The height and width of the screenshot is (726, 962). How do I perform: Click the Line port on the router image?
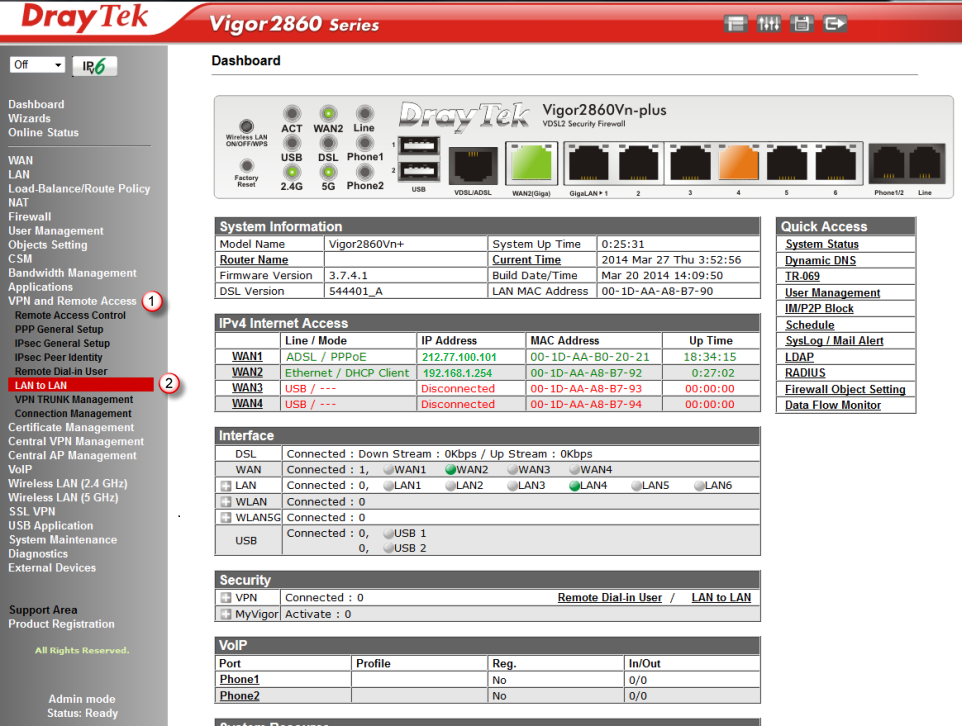click(925, 164)
